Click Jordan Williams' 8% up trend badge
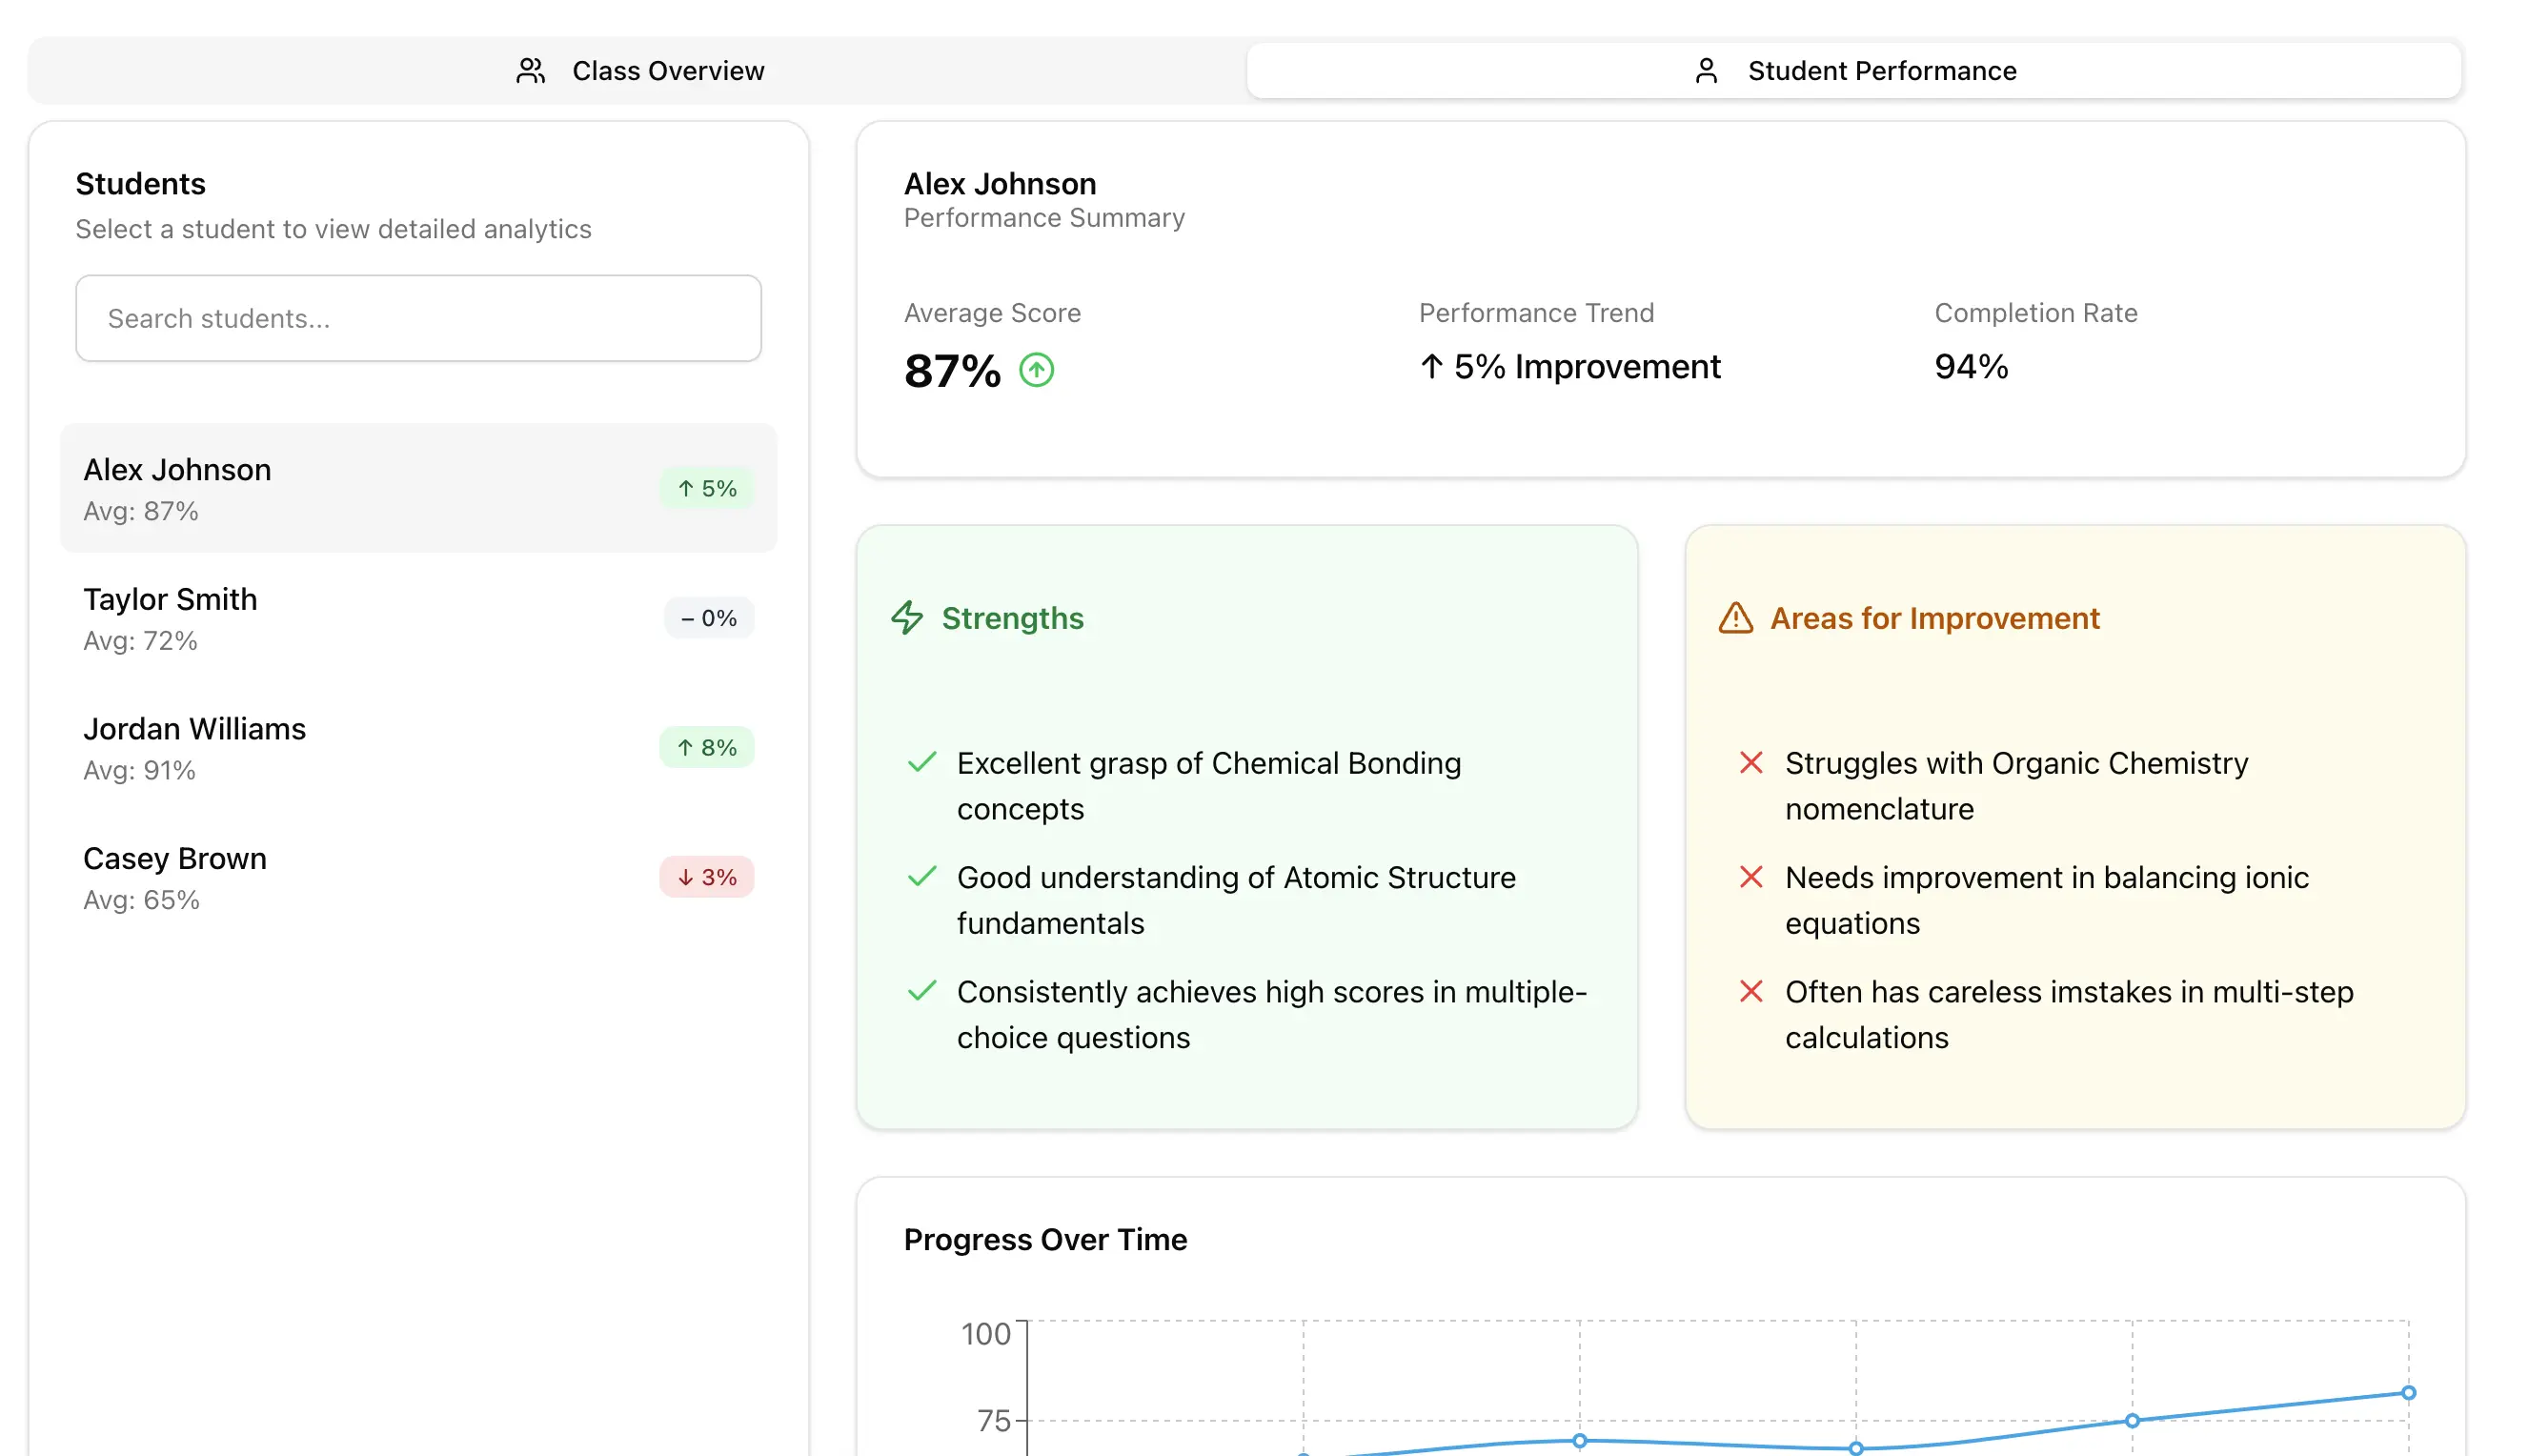This screenshot has width=2529, height=1456. (706, 747)
